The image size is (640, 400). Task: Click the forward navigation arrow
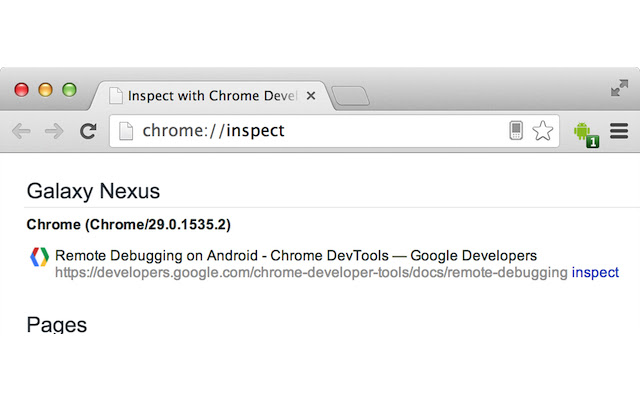click(x=54, y=131)
